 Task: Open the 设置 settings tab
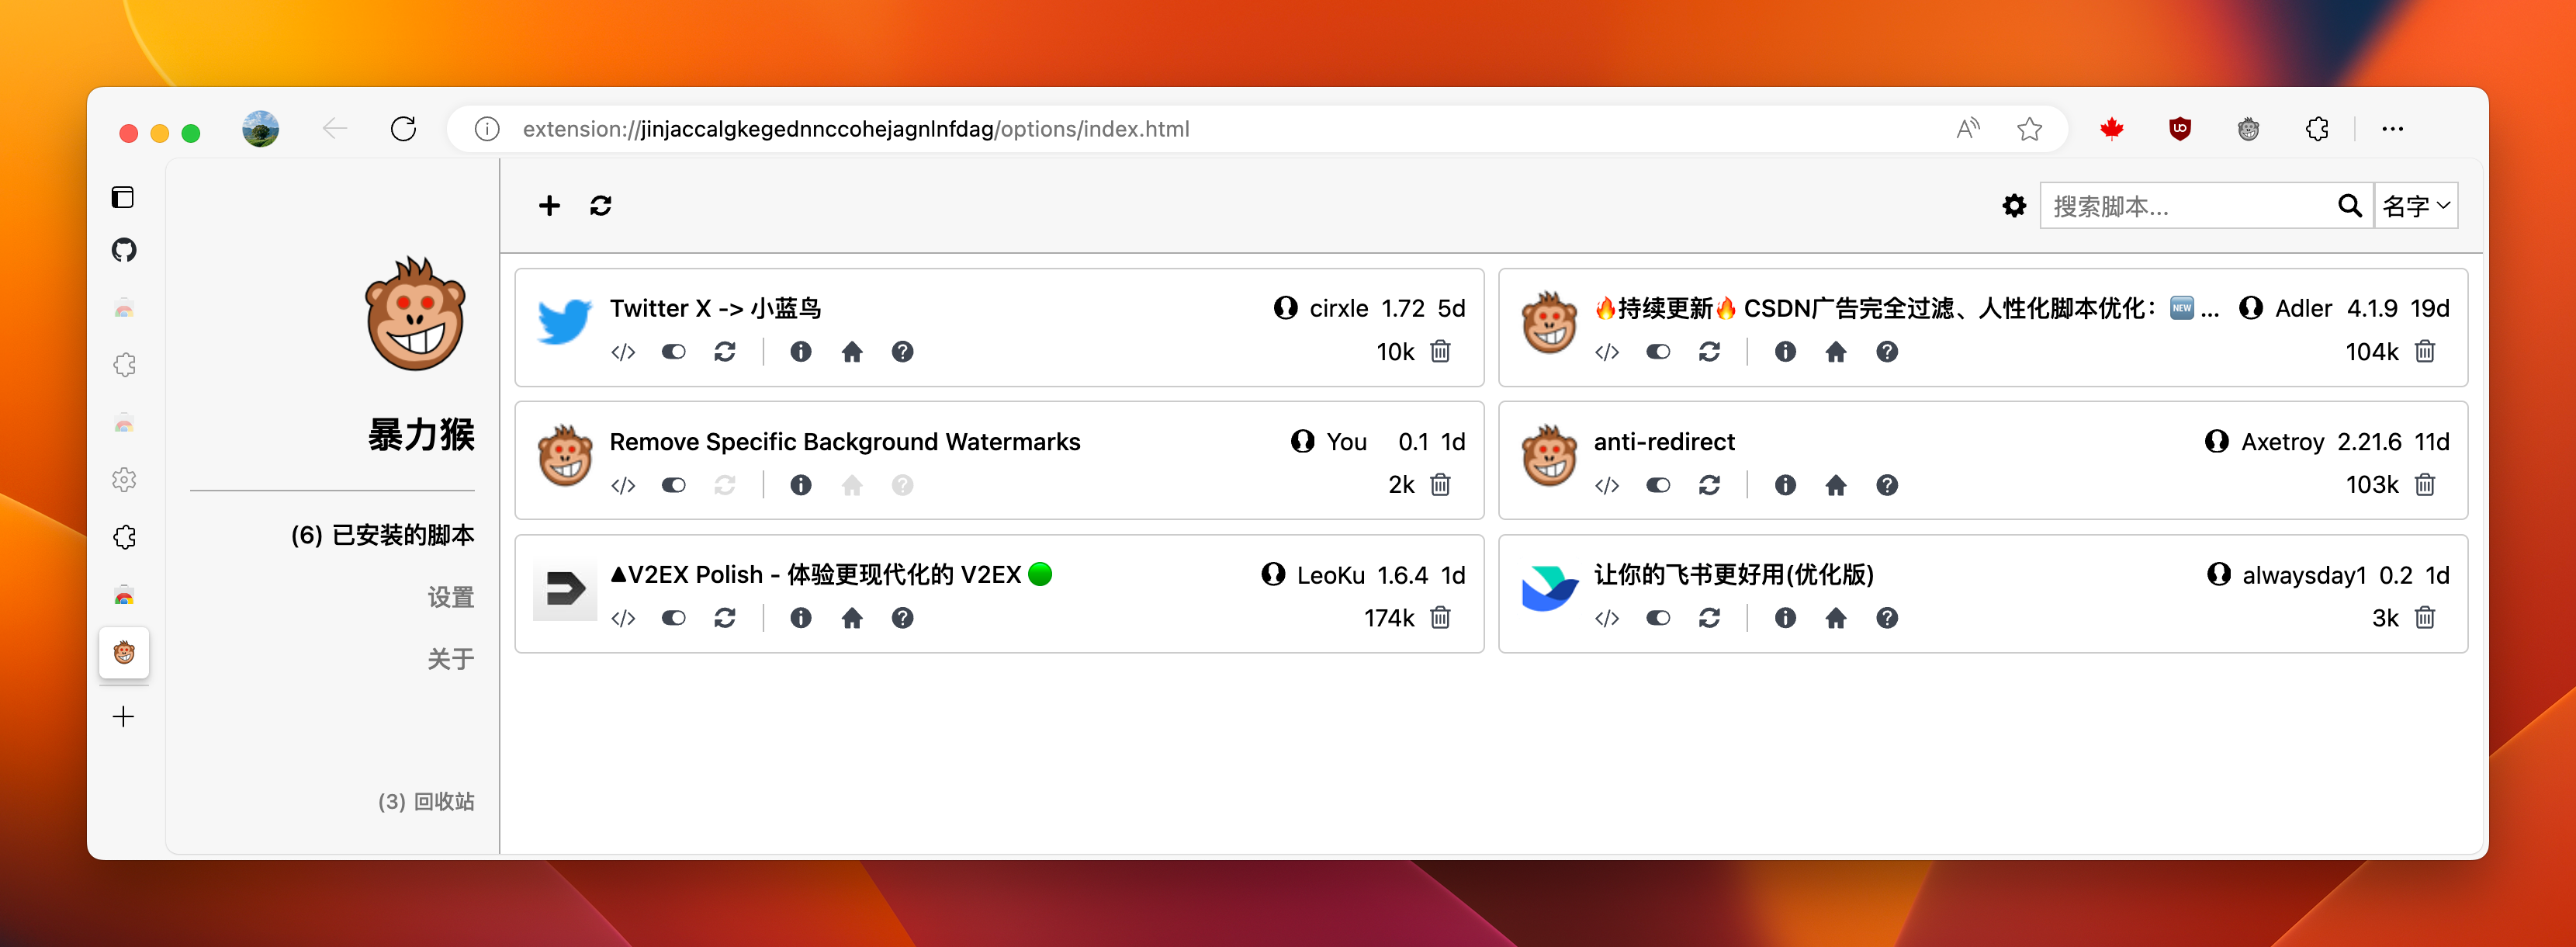tap(450, 597)
